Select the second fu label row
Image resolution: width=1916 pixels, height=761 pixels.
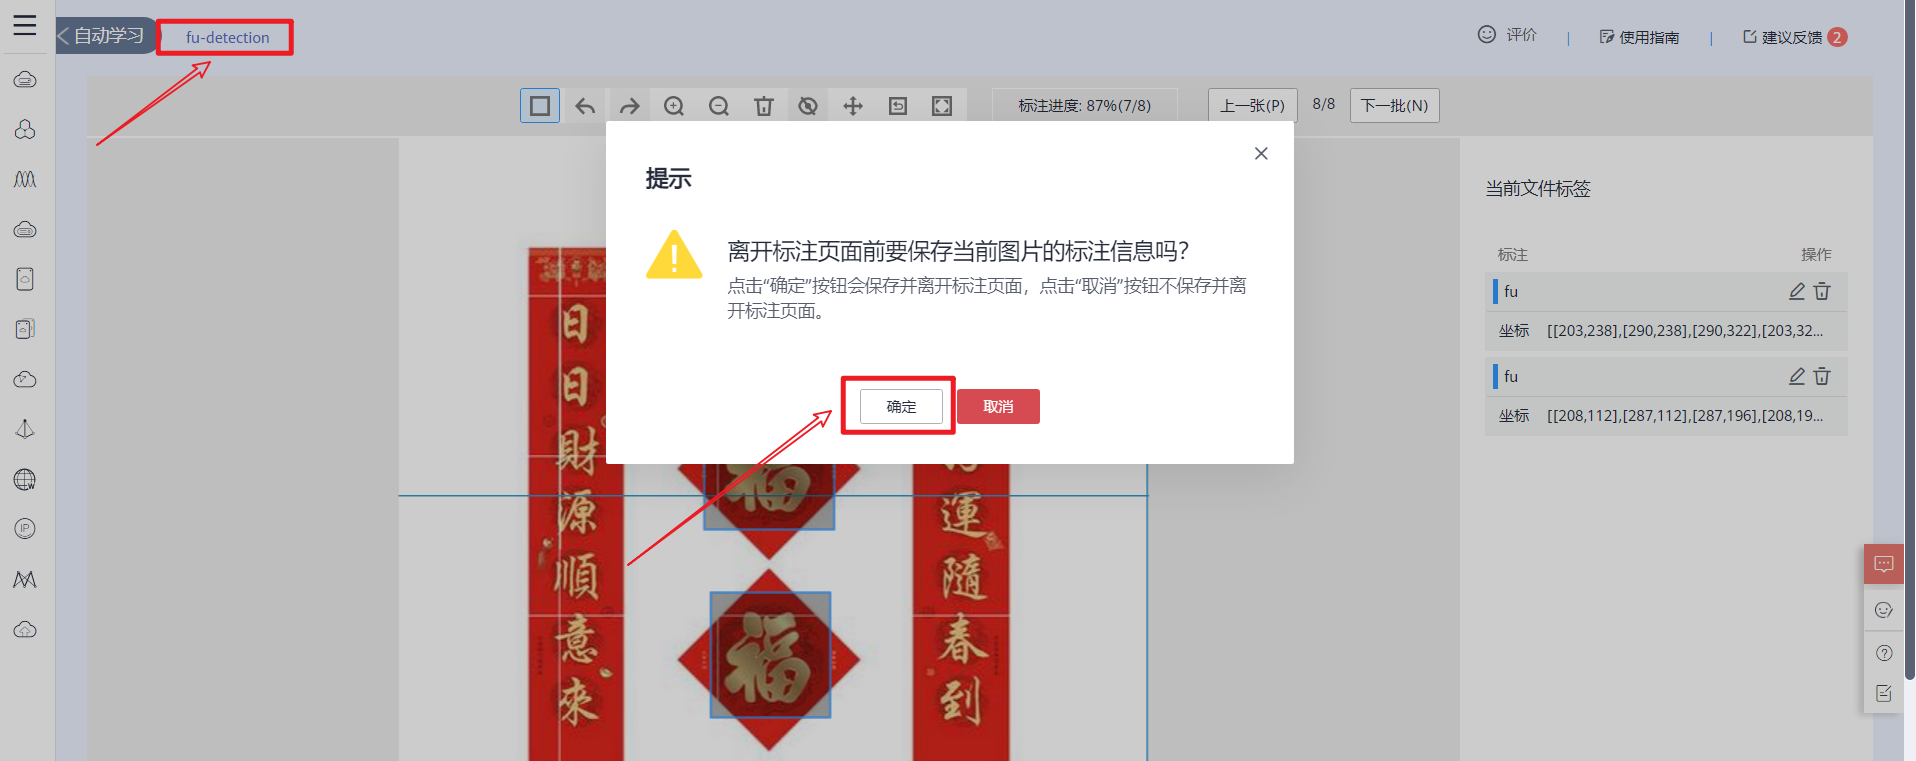point(1666,376)
